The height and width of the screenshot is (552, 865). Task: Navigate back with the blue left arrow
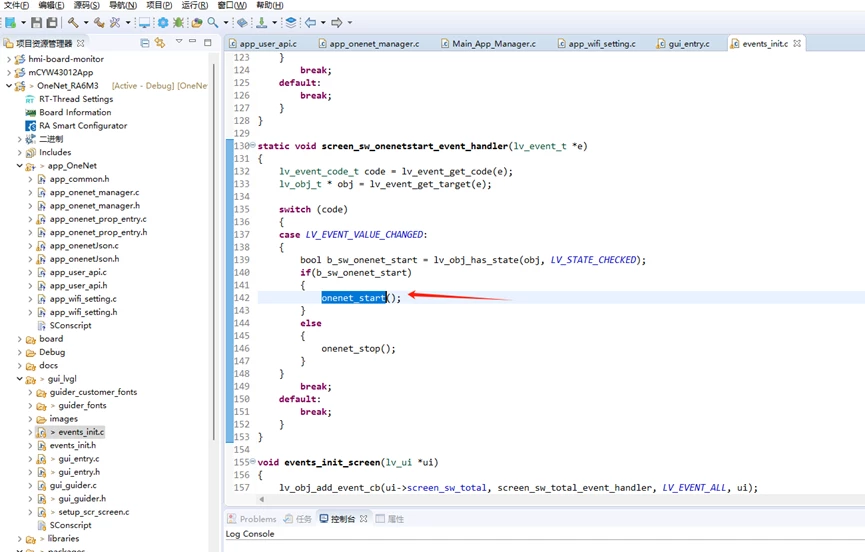click(311, 23)
